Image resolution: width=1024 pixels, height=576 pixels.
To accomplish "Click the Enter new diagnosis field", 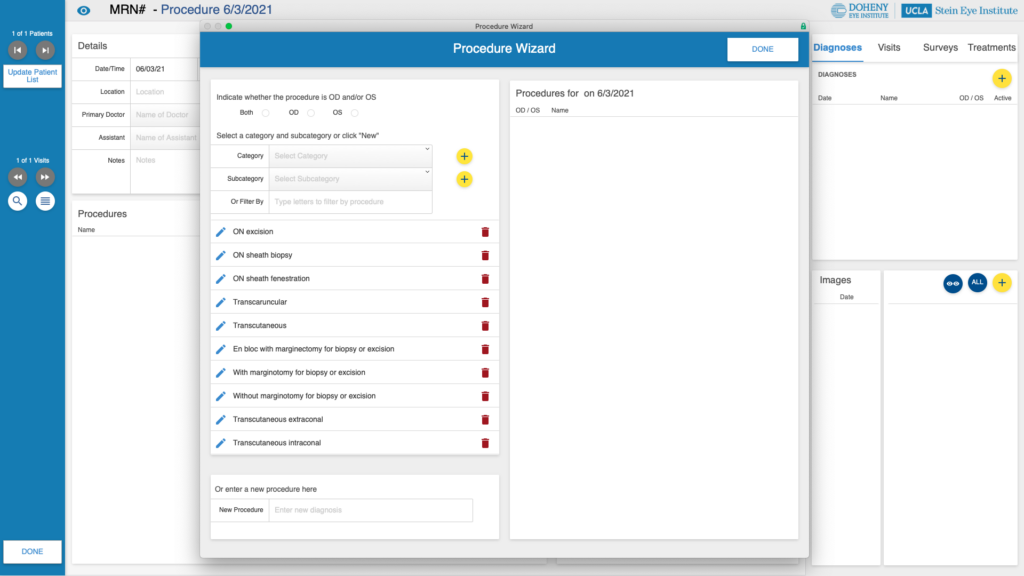I will point(370,510).
